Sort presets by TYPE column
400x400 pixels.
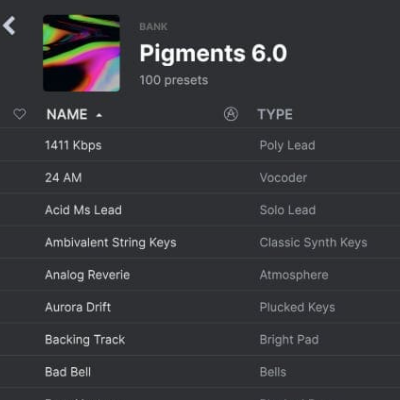[x=275, y=114]
